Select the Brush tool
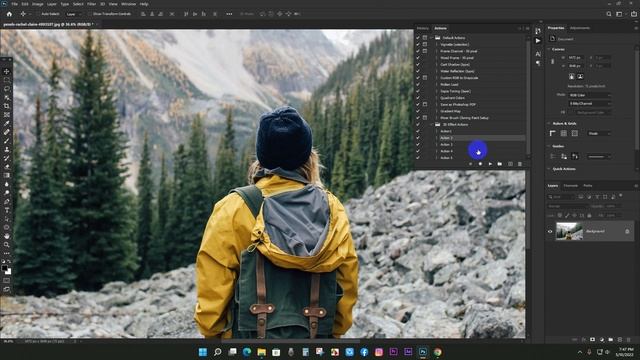640x360 pixels. point(7,141)
